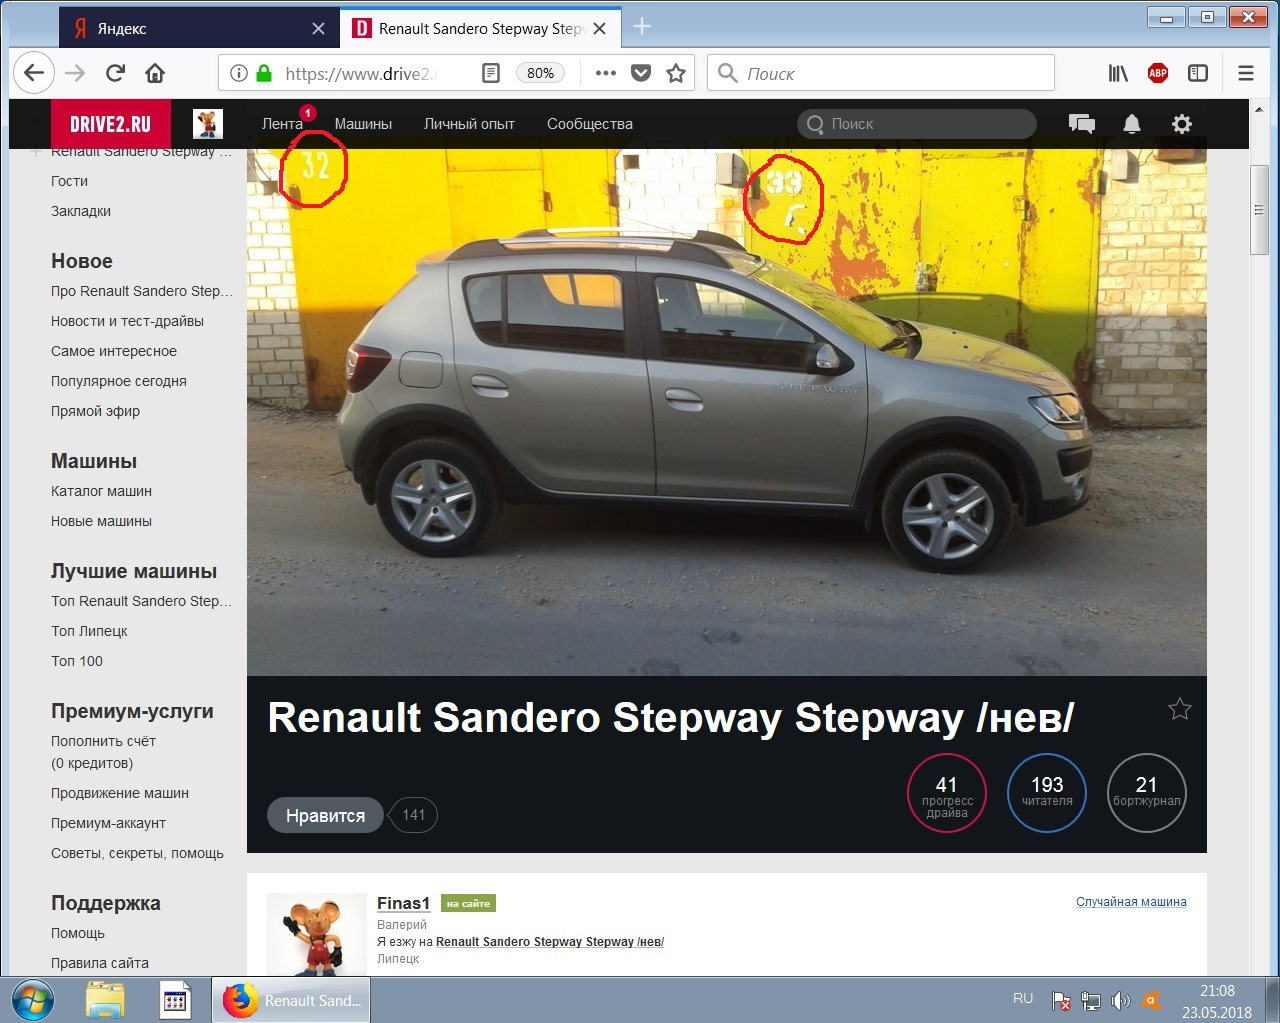Open Случайная машина link

pos(1131,902)
